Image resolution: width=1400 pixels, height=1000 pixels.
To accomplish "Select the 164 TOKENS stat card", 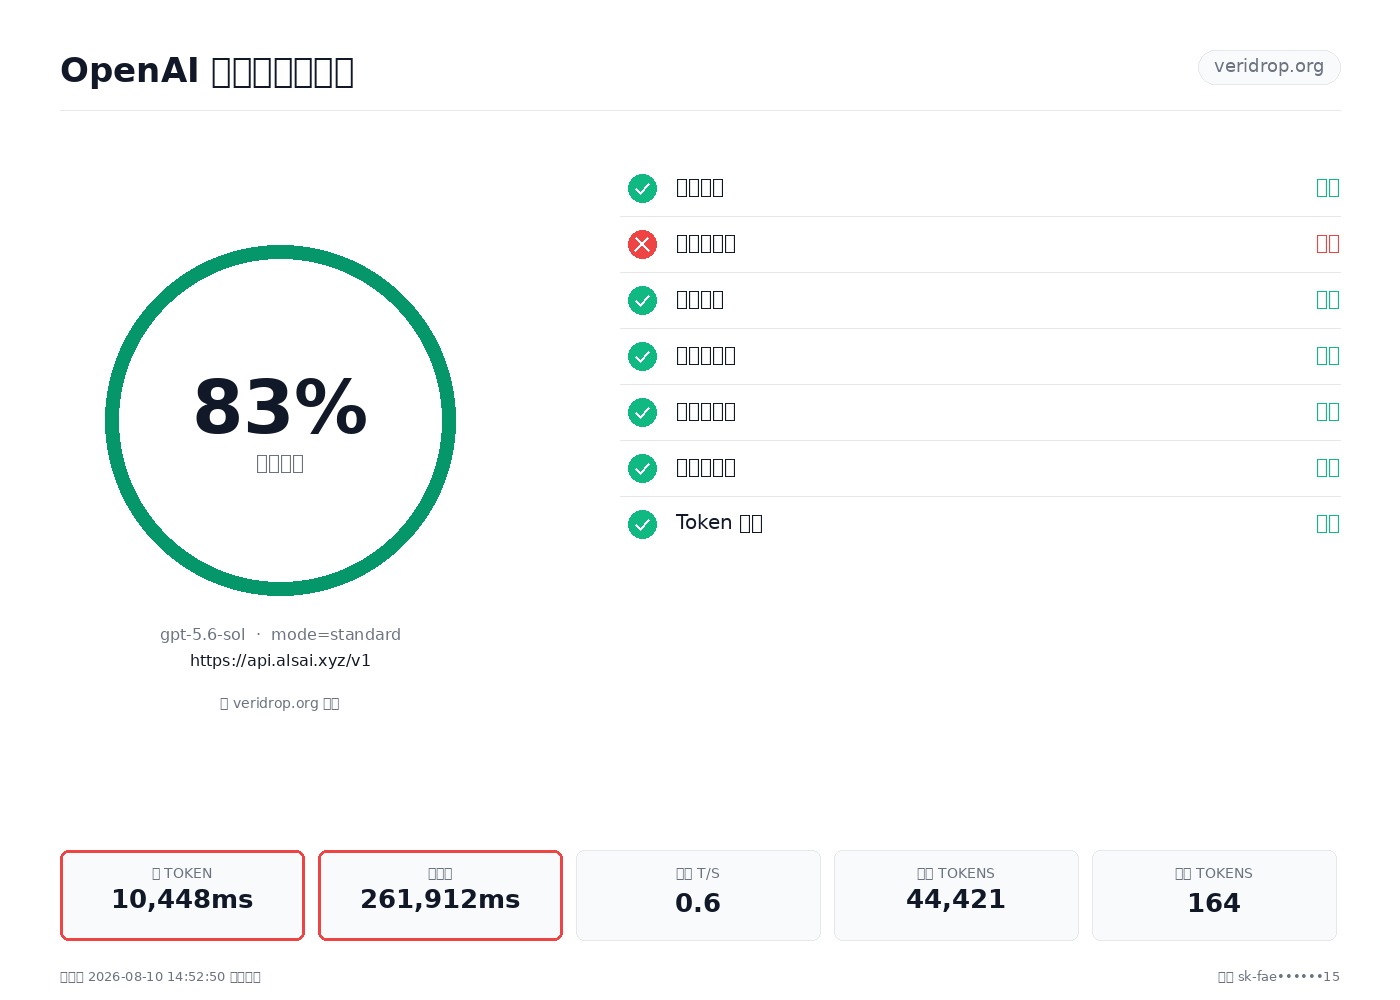I will (1214, 895).
